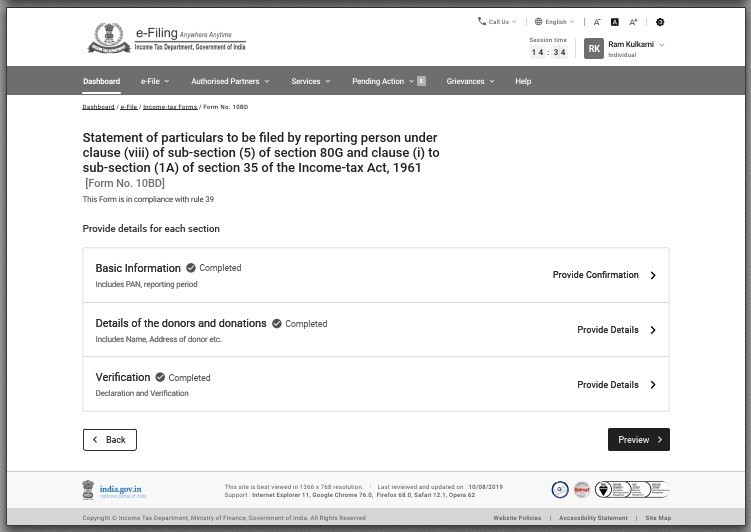Open the Call Us dropdown
This screenshot has height=532, width=751.
497,22
